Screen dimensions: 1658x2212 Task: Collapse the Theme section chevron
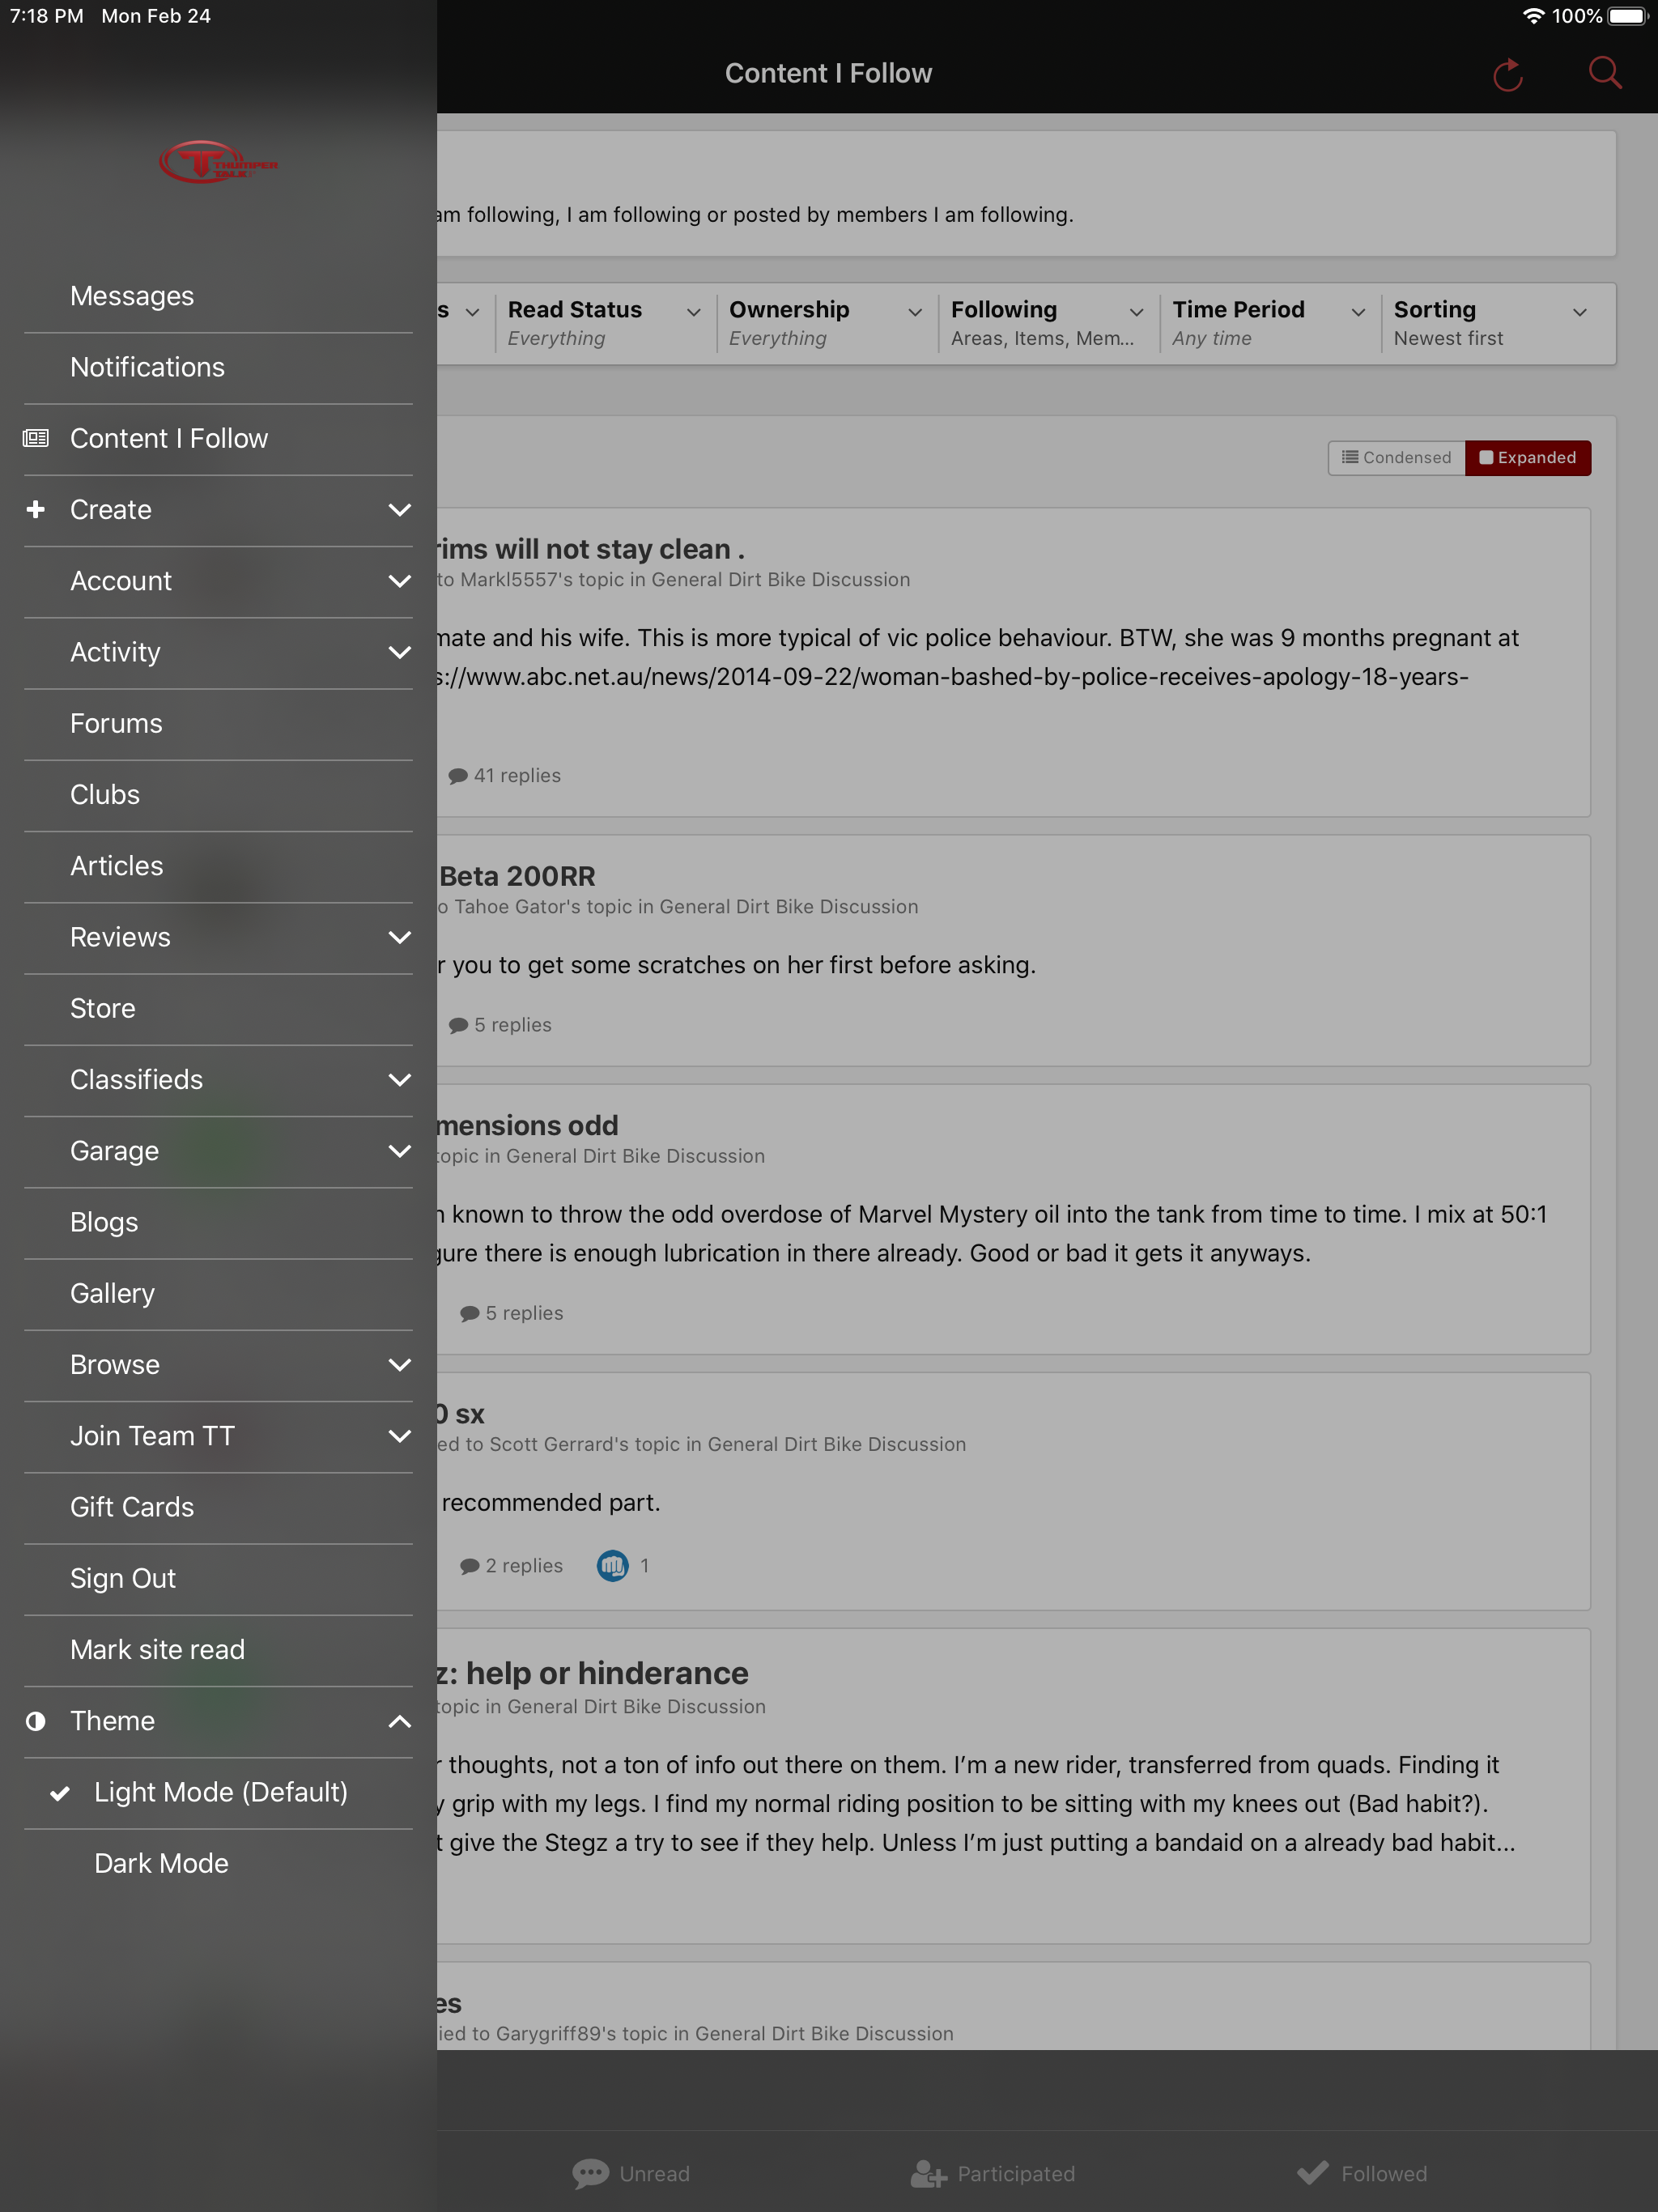tap(399, 1721)
